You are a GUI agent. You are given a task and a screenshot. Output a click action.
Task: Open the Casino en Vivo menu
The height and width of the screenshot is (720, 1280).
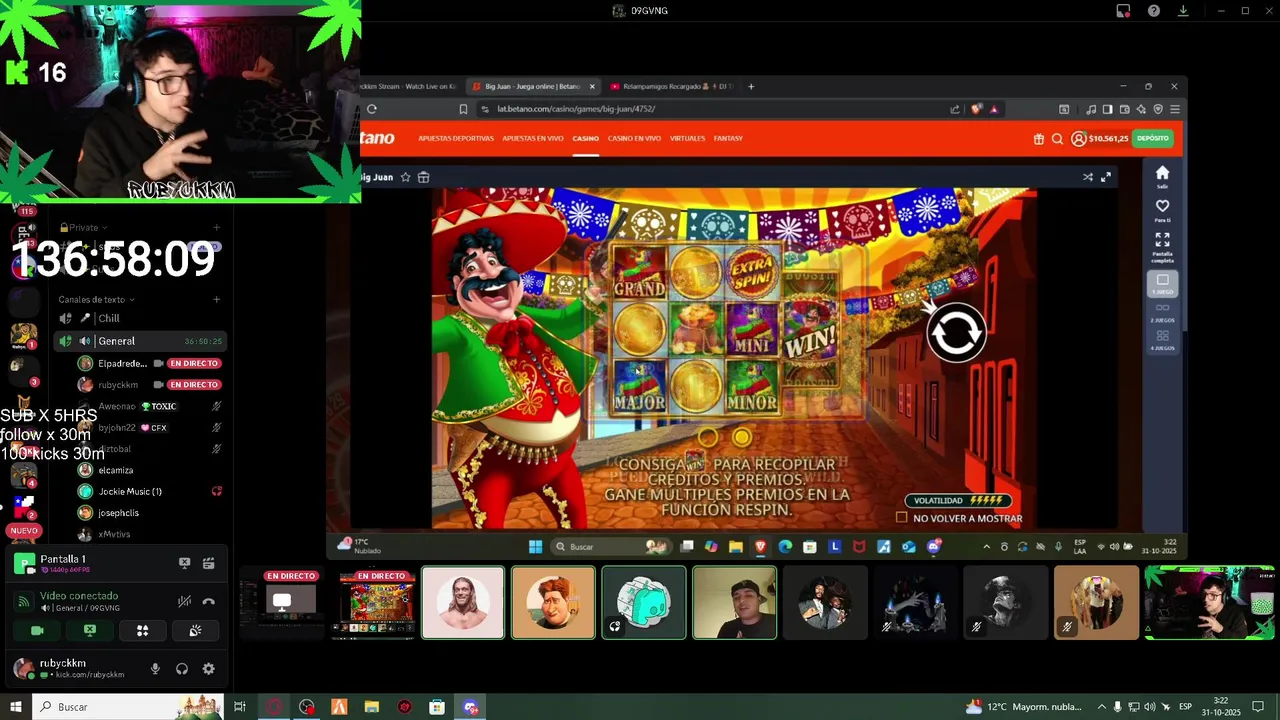pyautogui.click(x=634, y=138)
